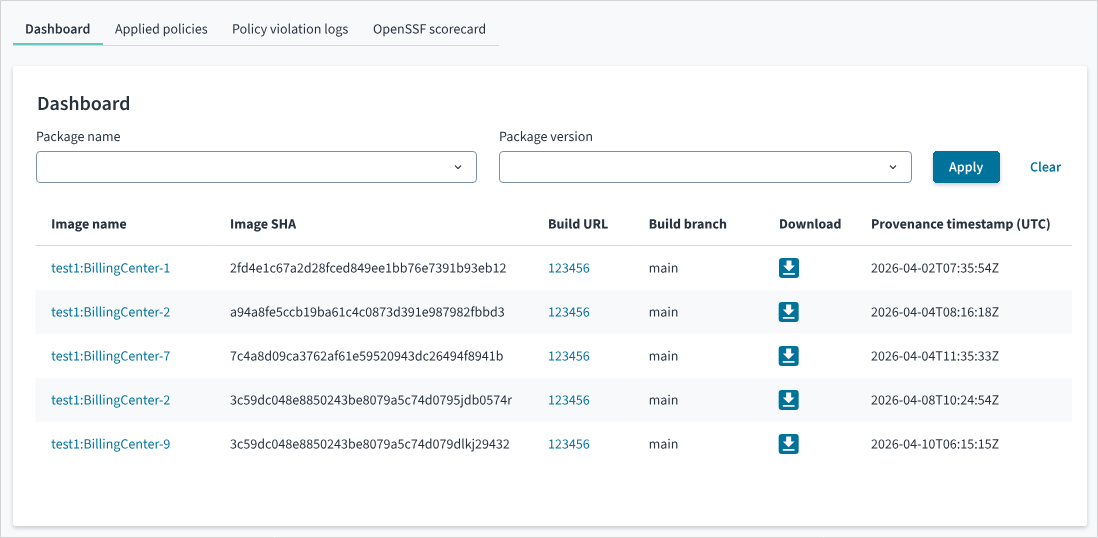Screen dimensions: 1098x538
Task: View the Policy violation logs tab
Action: (x=290, y=29)
